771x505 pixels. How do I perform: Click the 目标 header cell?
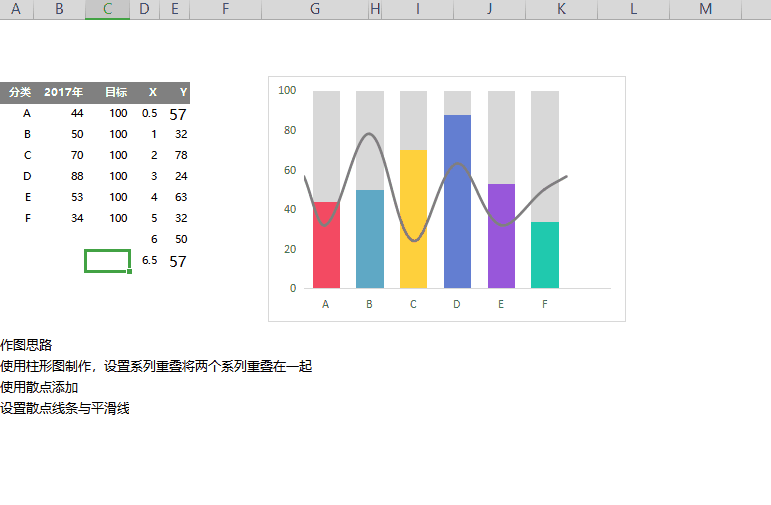pyautogui.click(x=116, y=92)
